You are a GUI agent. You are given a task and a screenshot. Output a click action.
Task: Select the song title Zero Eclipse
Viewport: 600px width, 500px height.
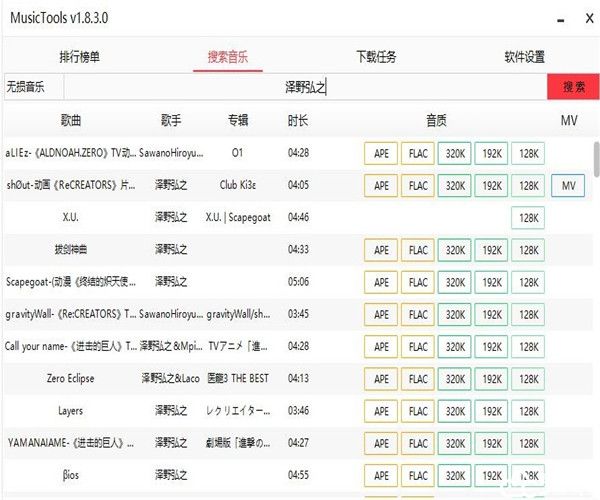pyautogui.click(x=70, y=378)
